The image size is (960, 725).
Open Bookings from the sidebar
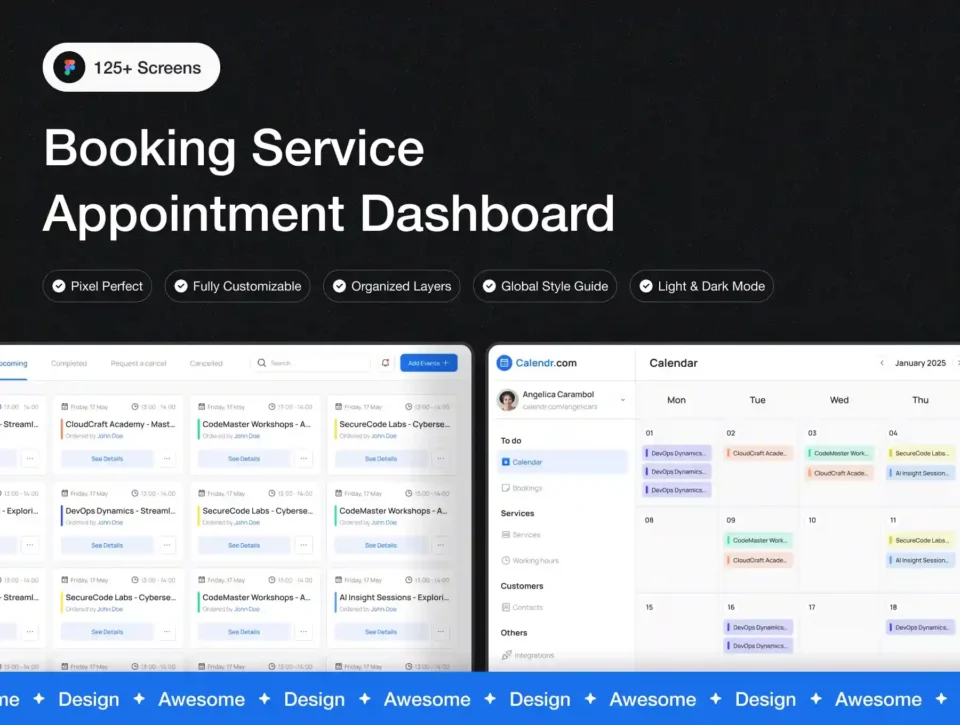[526, 488]
